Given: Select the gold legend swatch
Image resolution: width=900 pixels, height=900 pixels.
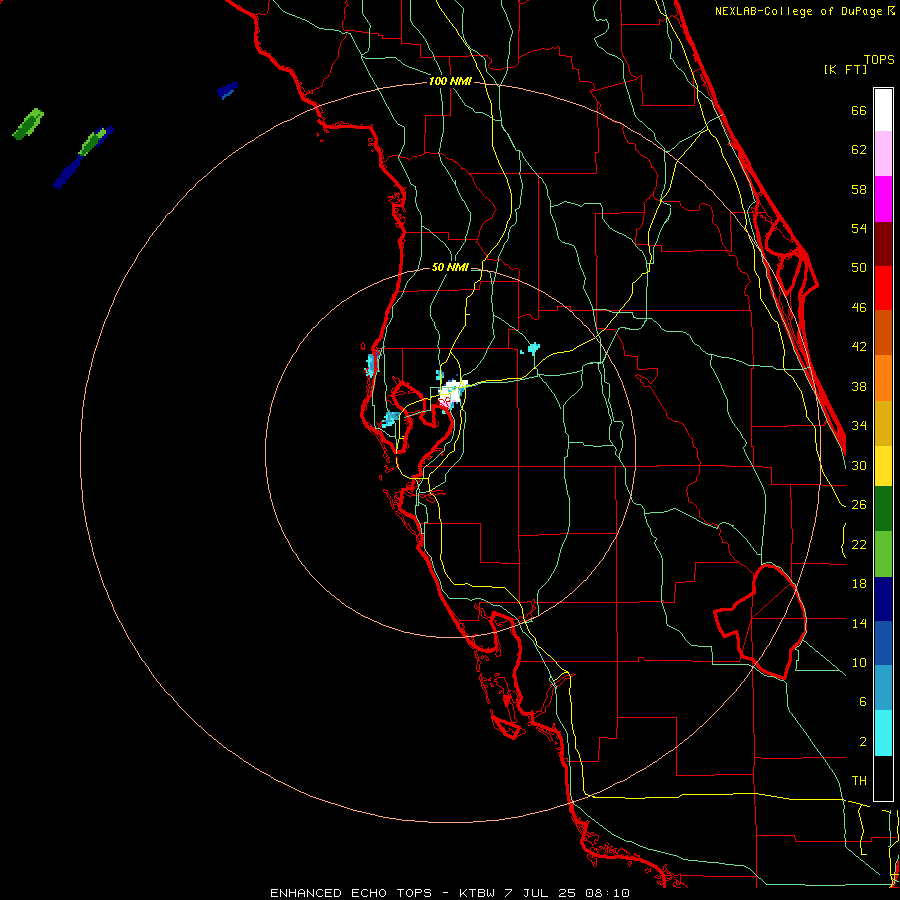Looking at the screenshot, I should tap(883, 423).
